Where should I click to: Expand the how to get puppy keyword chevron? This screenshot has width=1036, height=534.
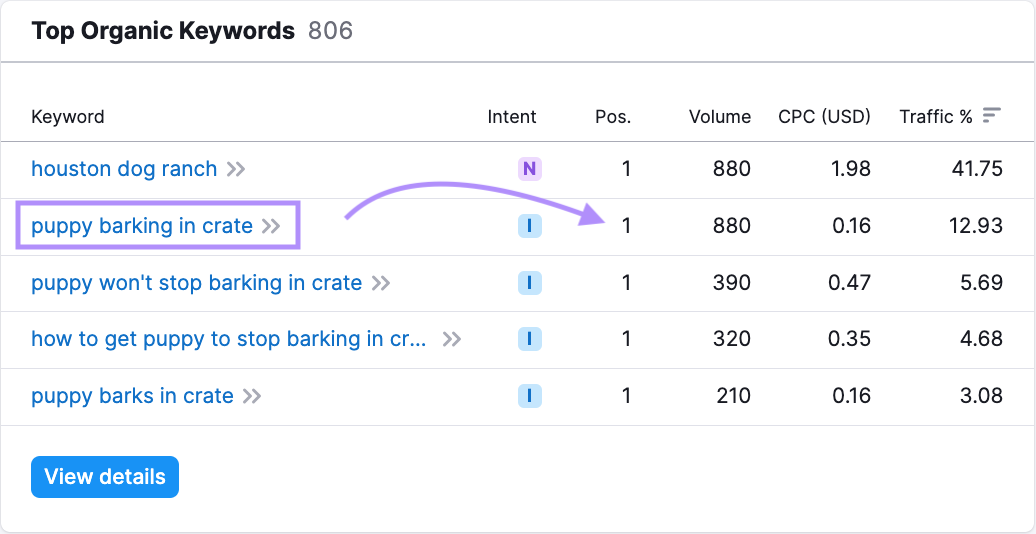[x=452, y=339]
